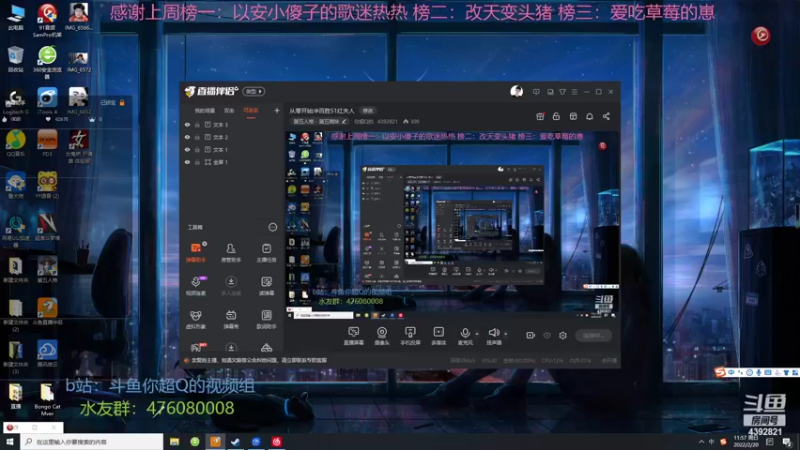Expand toolbox with the circled more button
Image resolution: width=800 pixels, height=450 pixels.
point(272,227)
